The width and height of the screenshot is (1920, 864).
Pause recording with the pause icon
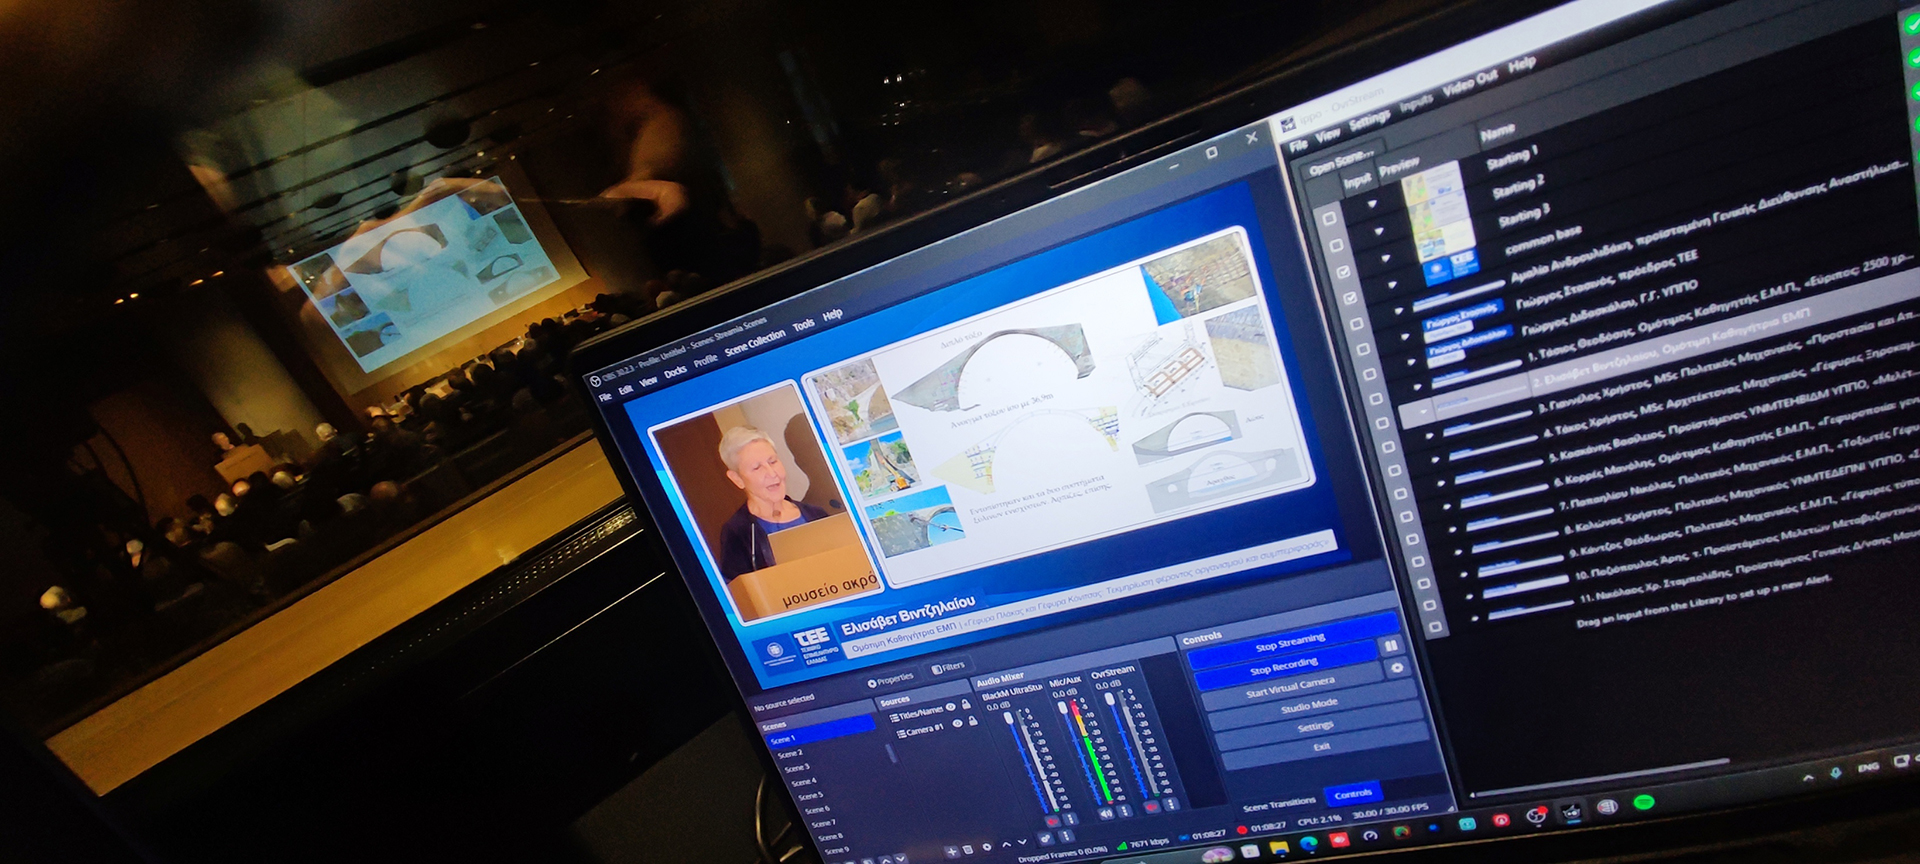coord(1391,646)
